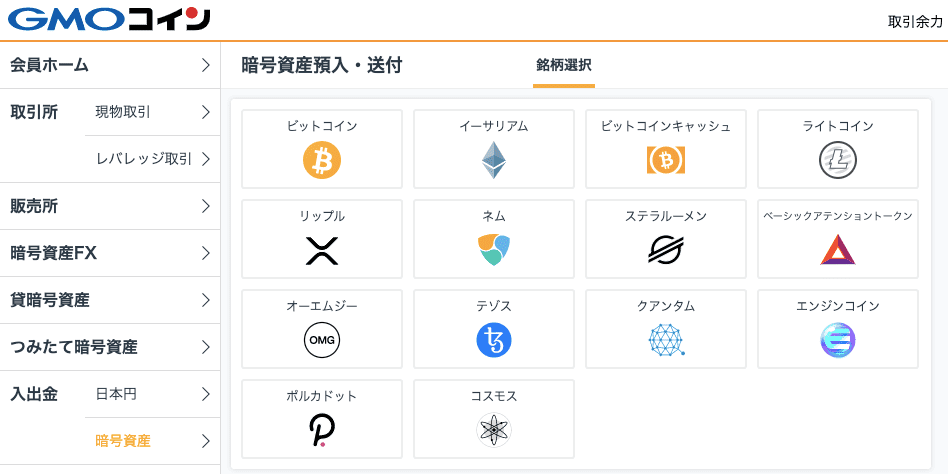This screenshot has height=474, width=948.
Task: Expand the 暗号資産FX sidebar chevron
Action: [x=206, y=253]
